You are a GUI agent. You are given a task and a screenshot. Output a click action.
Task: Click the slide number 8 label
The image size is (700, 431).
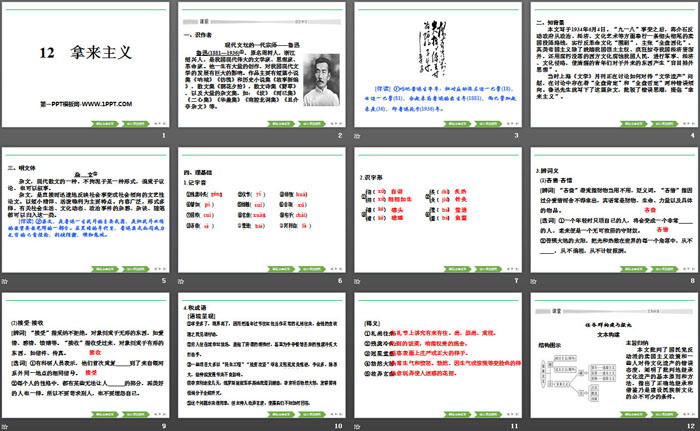[692, 280]
